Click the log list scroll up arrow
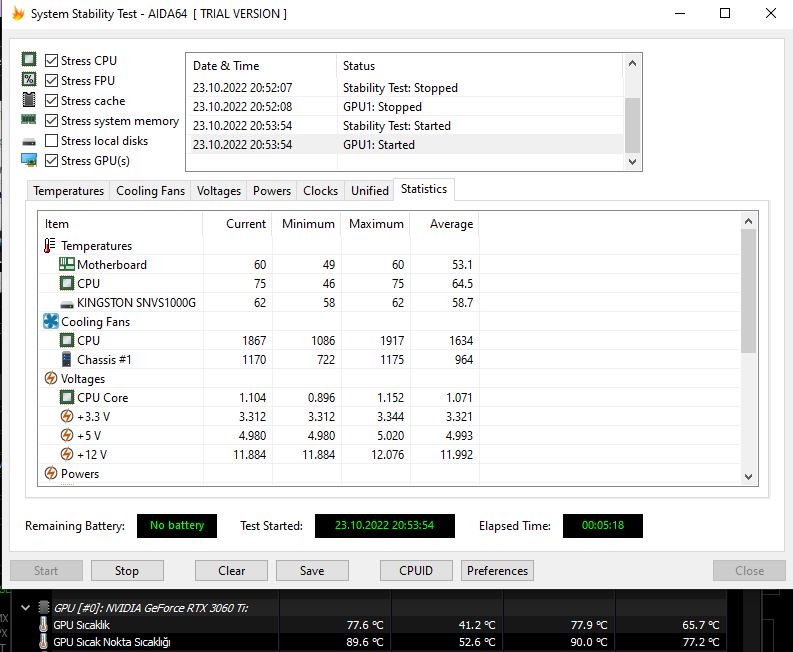The image size is (793, 652). pyautogui.click(x=632, y=64)
